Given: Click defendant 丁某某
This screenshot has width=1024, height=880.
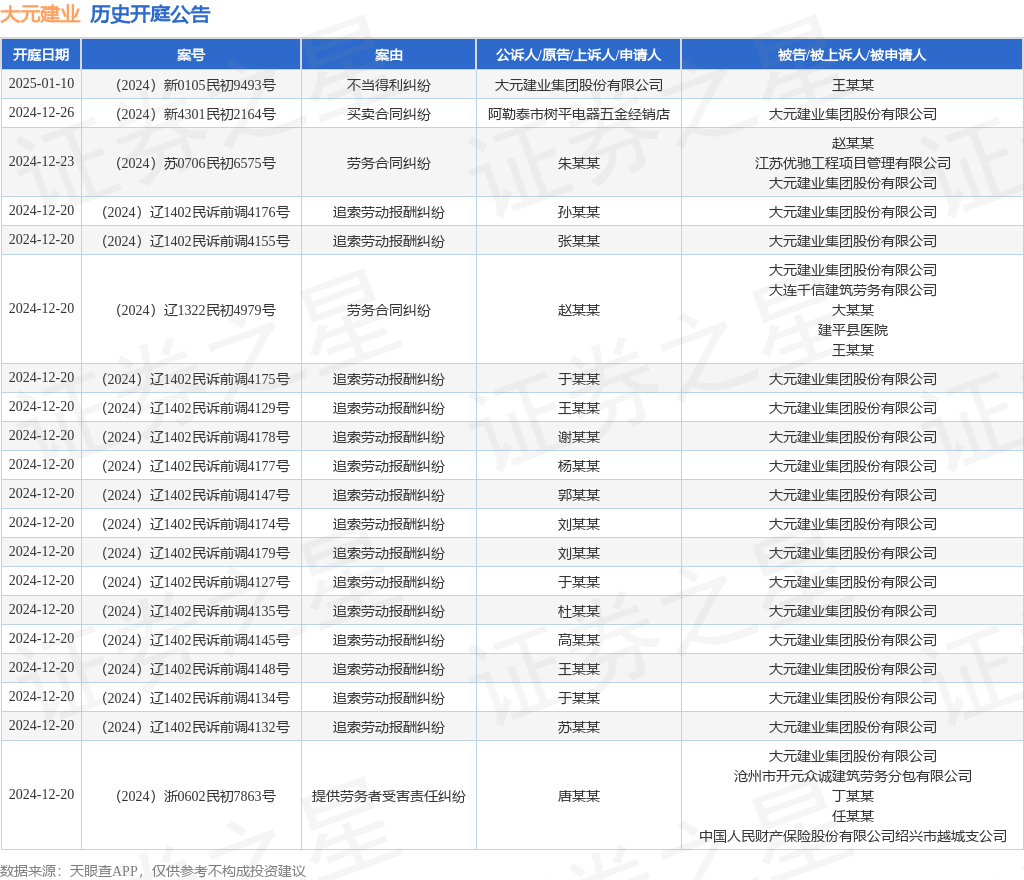Looking at the screenshot, I should coord(852,796).
